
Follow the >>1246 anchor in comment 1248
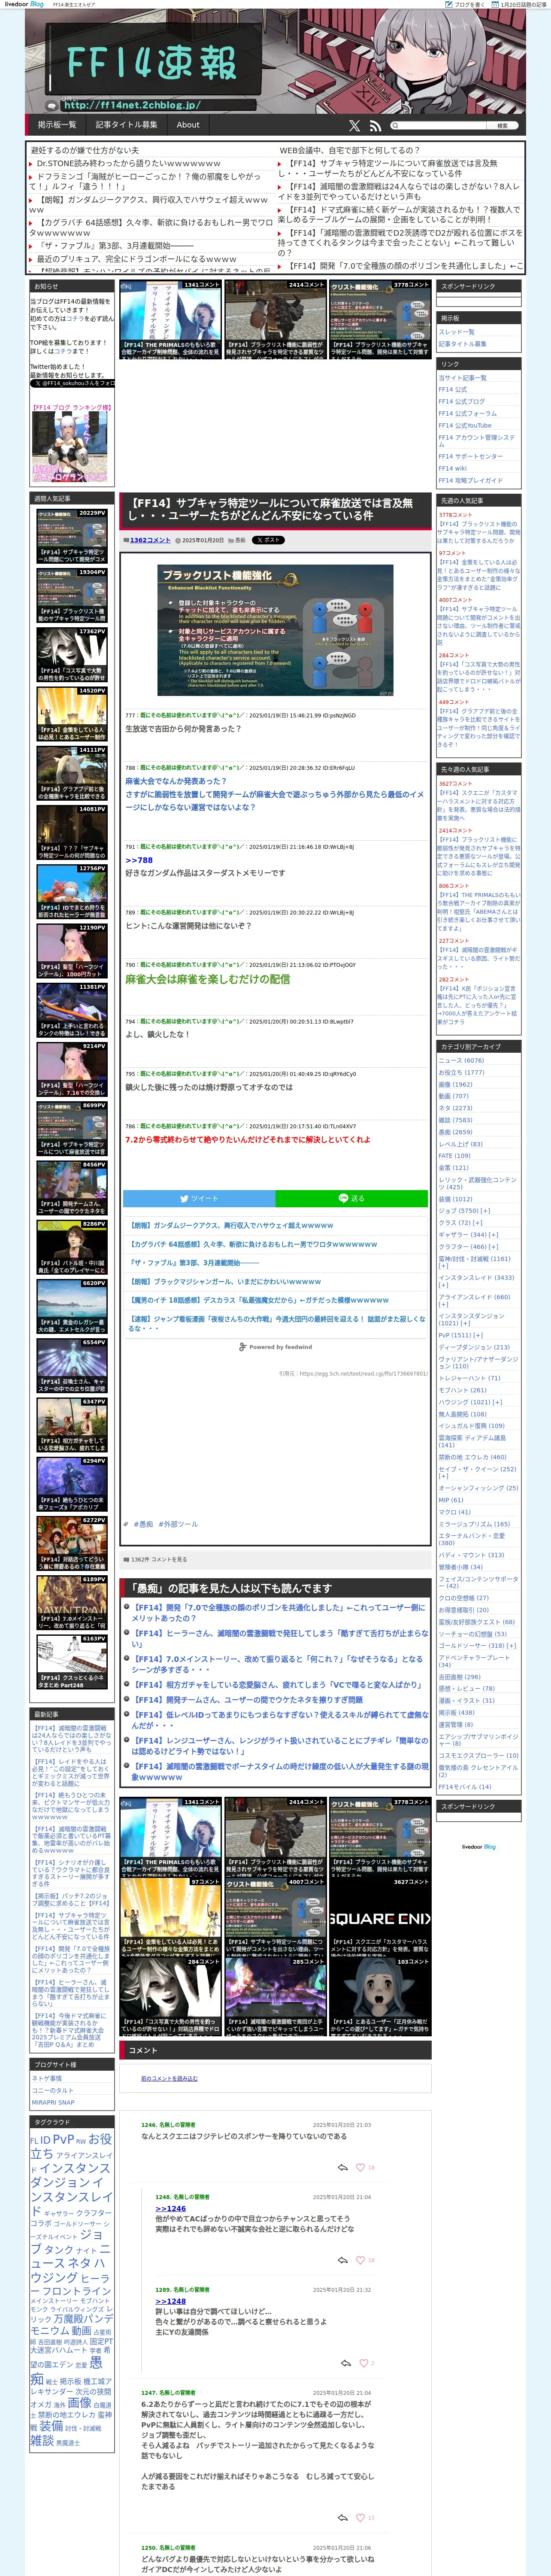pos(170,2208)
